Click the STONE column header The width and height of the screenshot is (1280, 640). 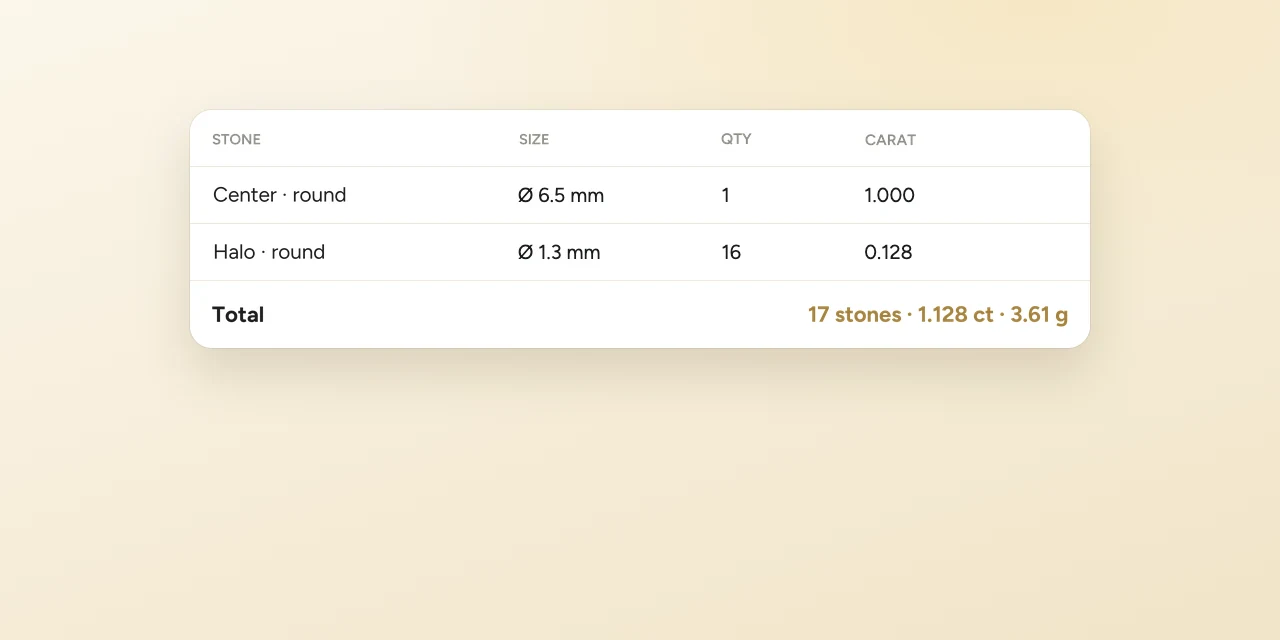click(236, 139)
